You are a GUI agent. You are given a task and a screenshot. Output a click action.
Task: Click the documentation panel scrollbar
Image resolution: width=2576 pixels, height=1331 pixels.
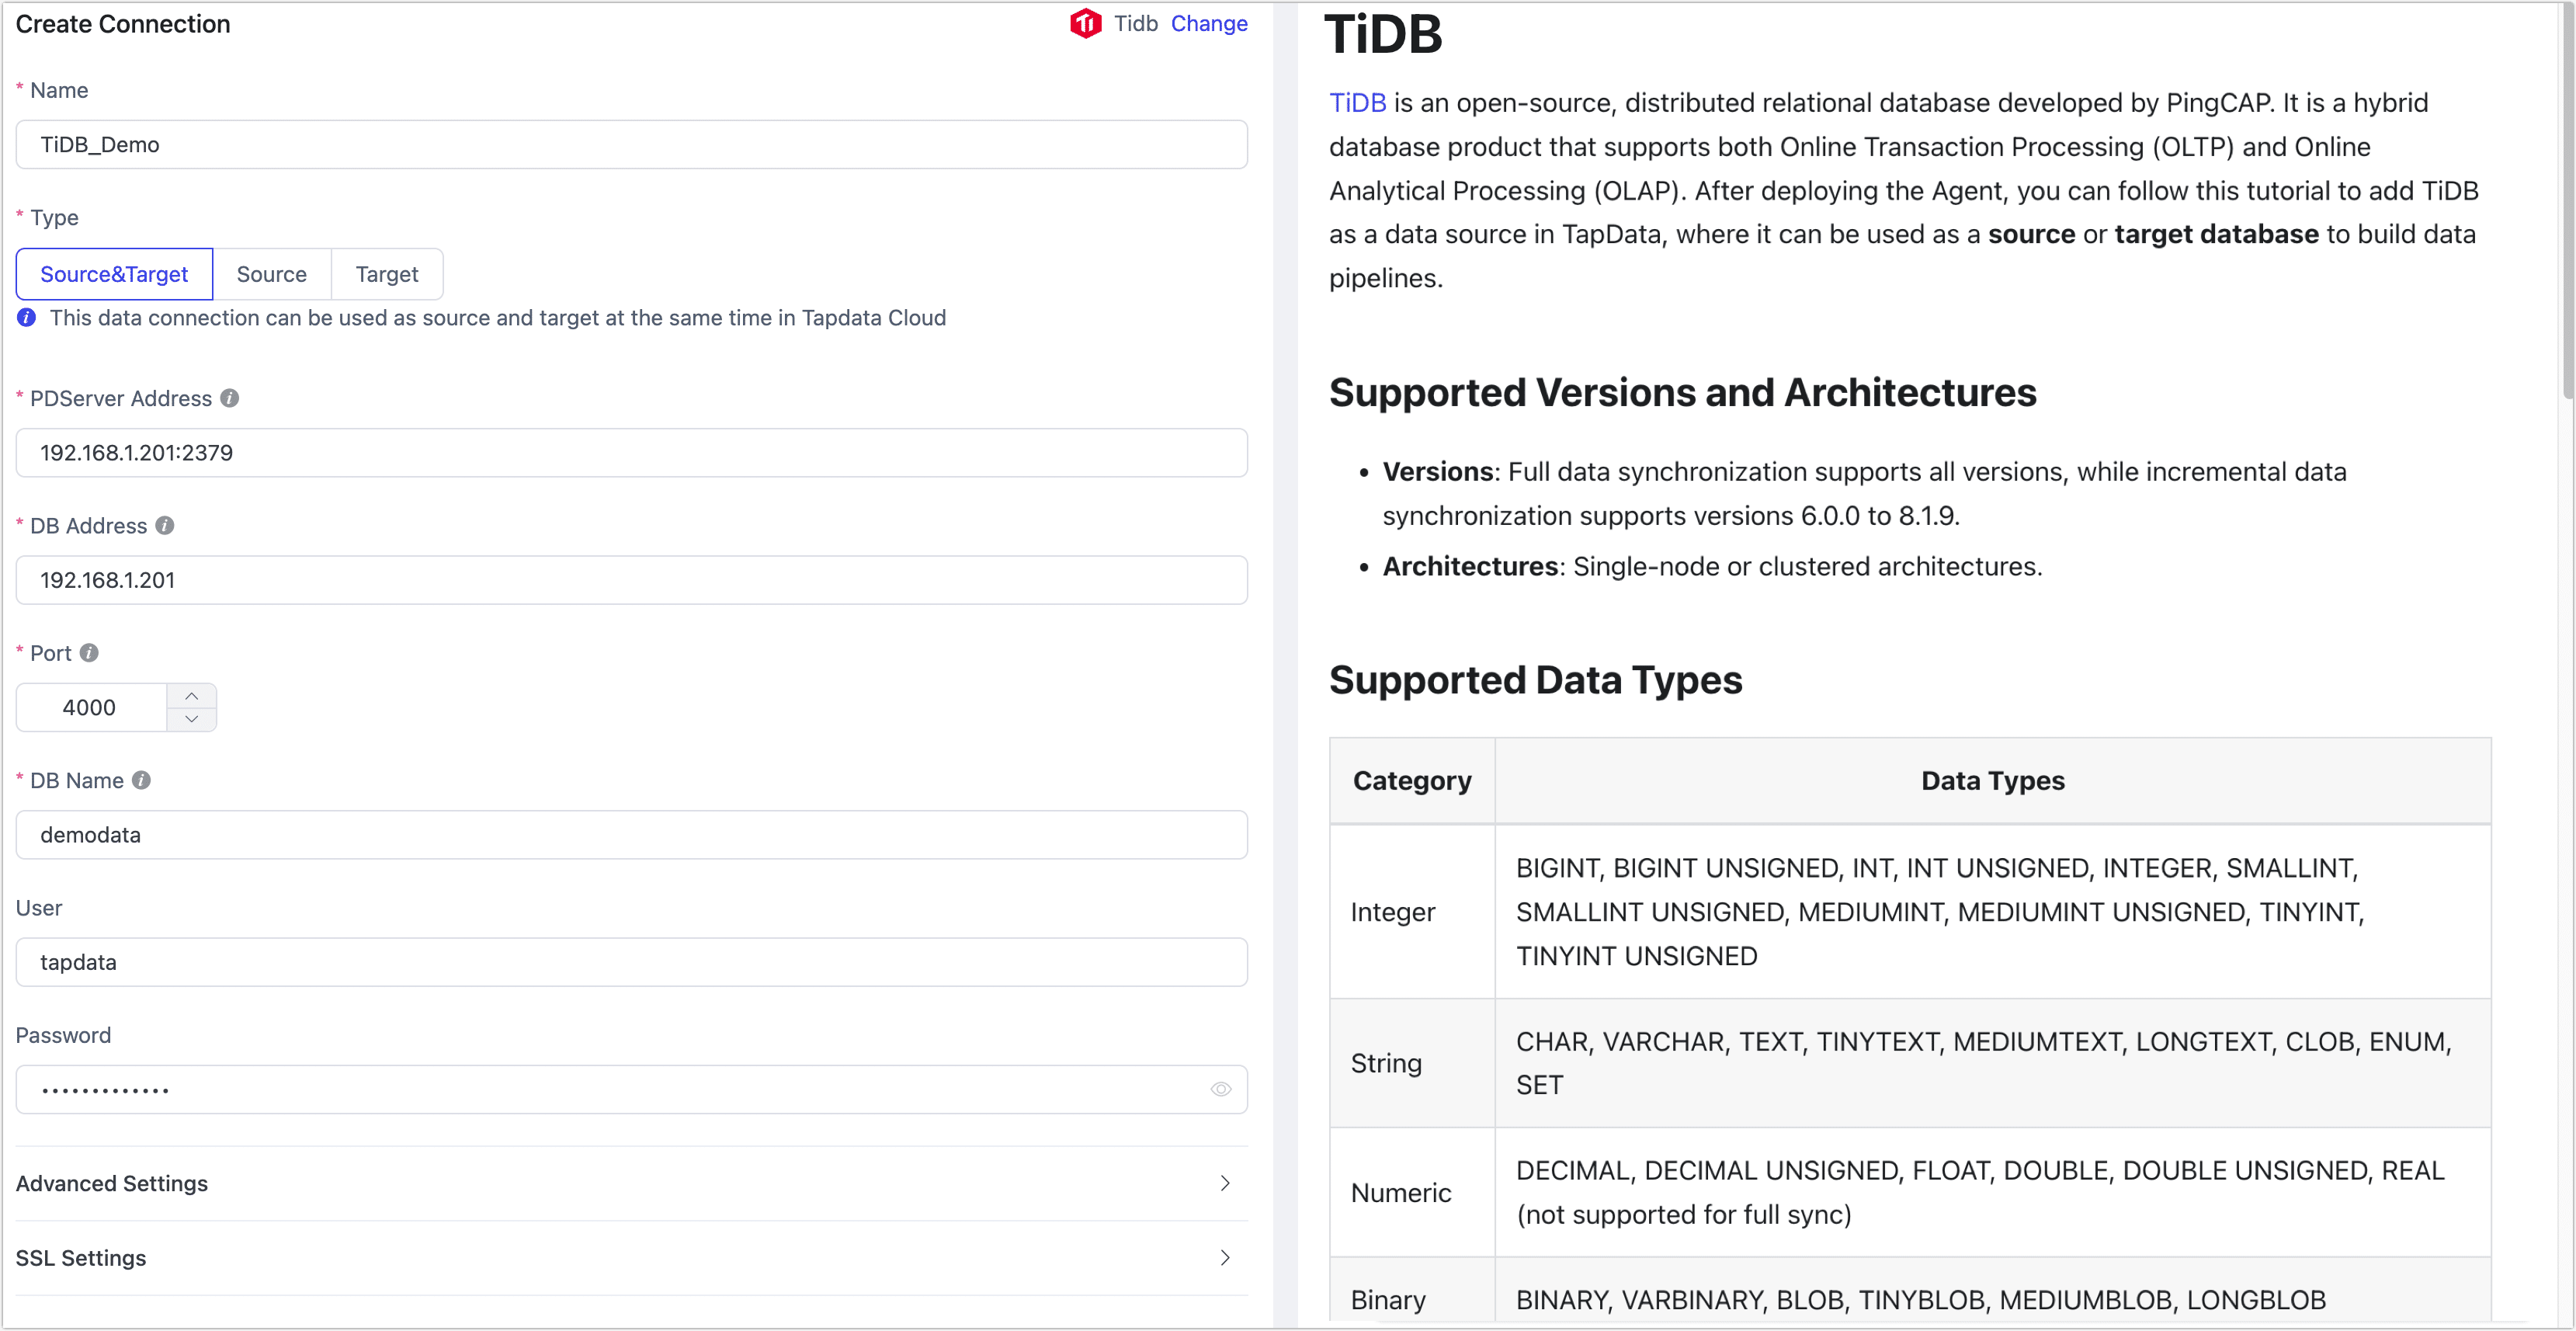(2567, 200)
